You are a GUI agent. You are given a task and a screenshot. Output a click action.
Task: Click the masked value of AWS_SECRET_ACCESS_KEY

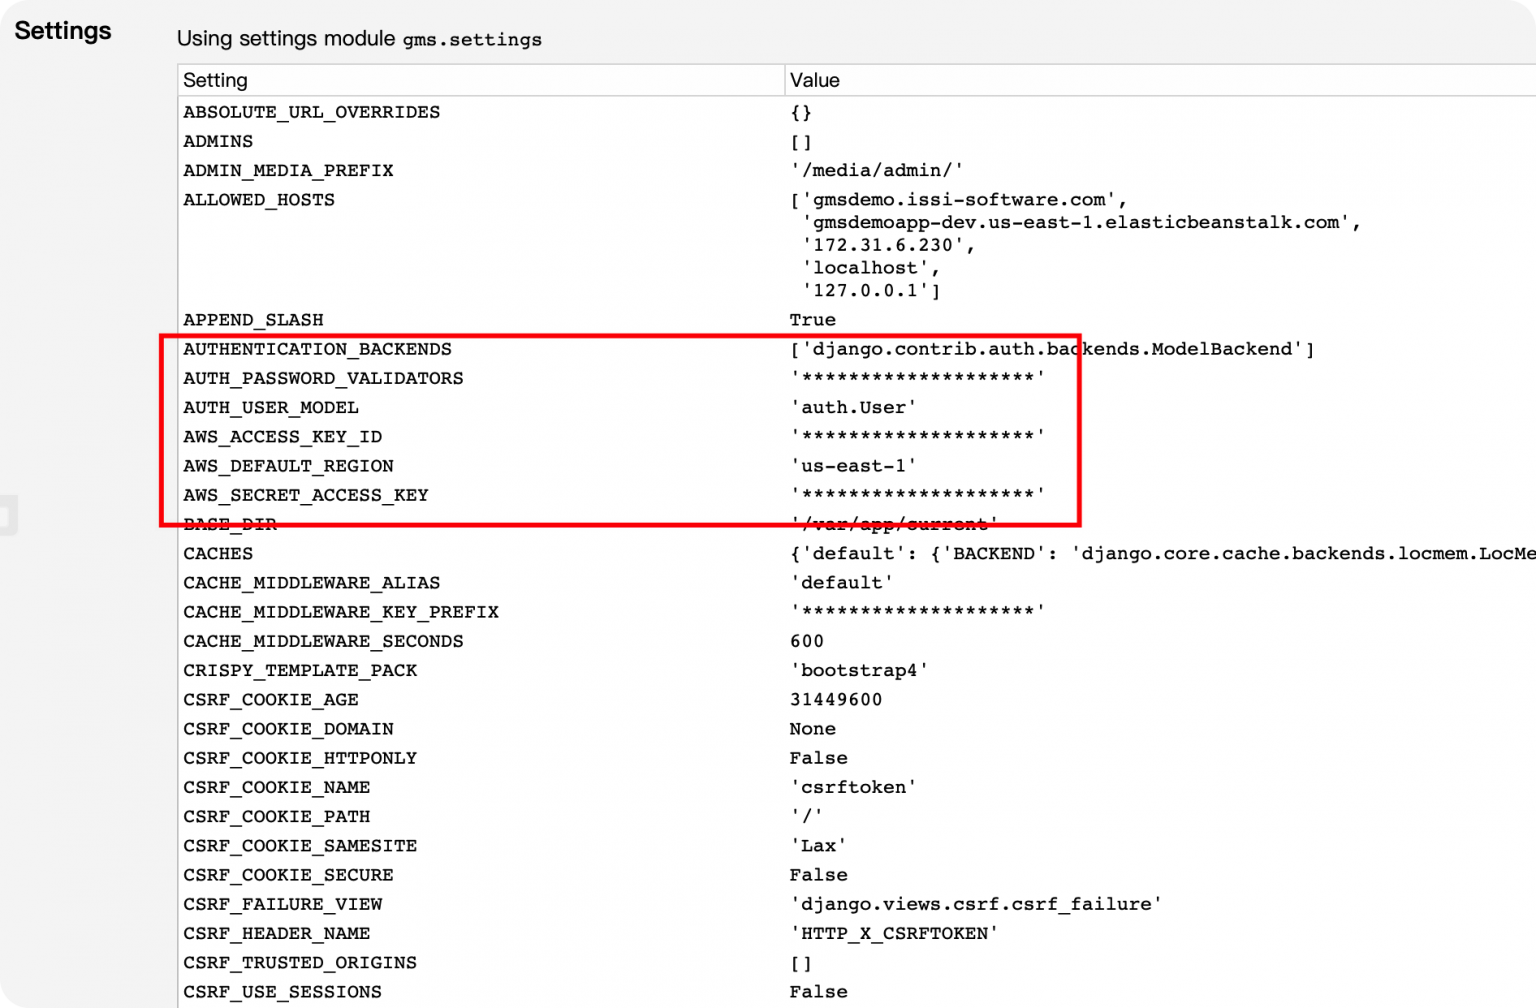pos(917,495)
